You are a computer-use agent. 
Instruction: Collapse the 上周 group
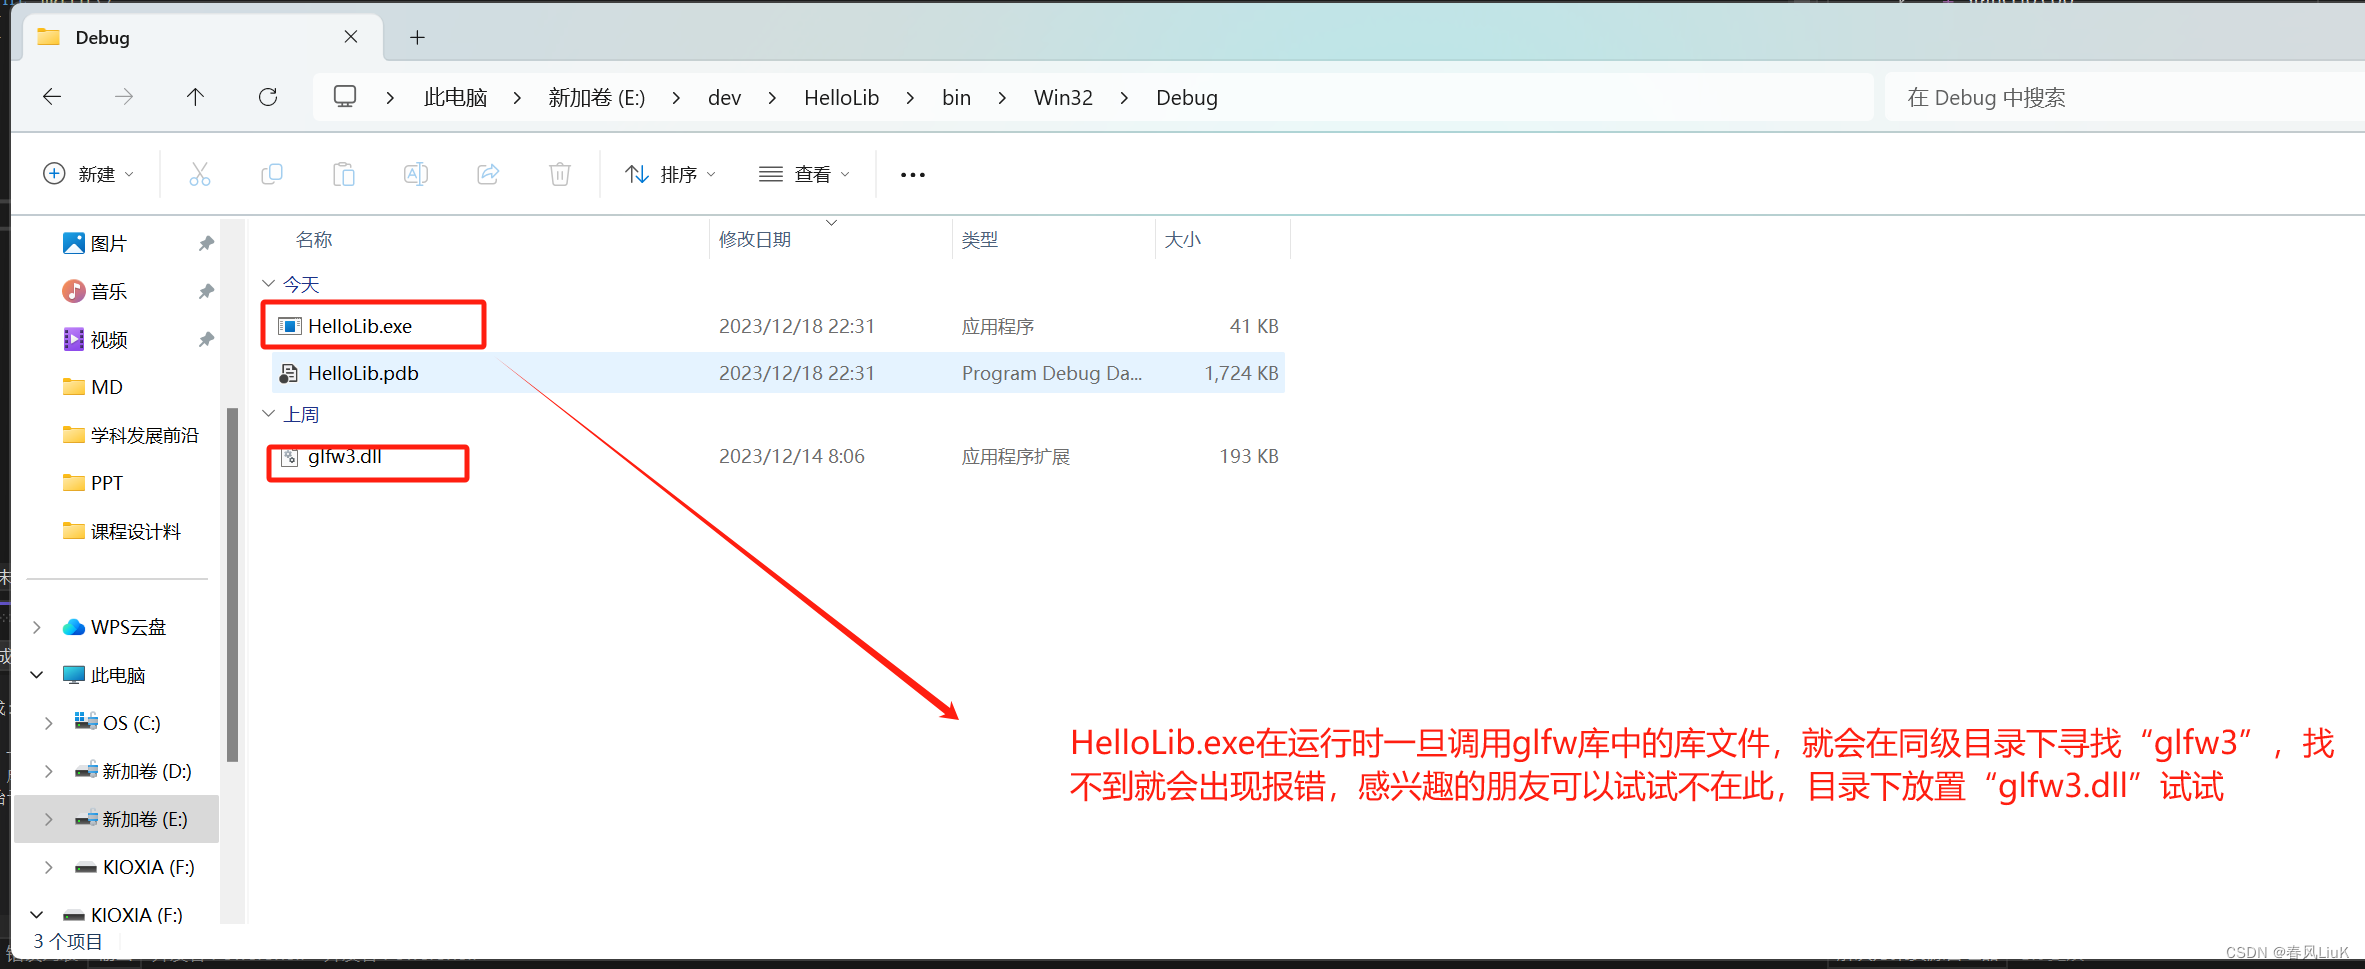[268, 414]
